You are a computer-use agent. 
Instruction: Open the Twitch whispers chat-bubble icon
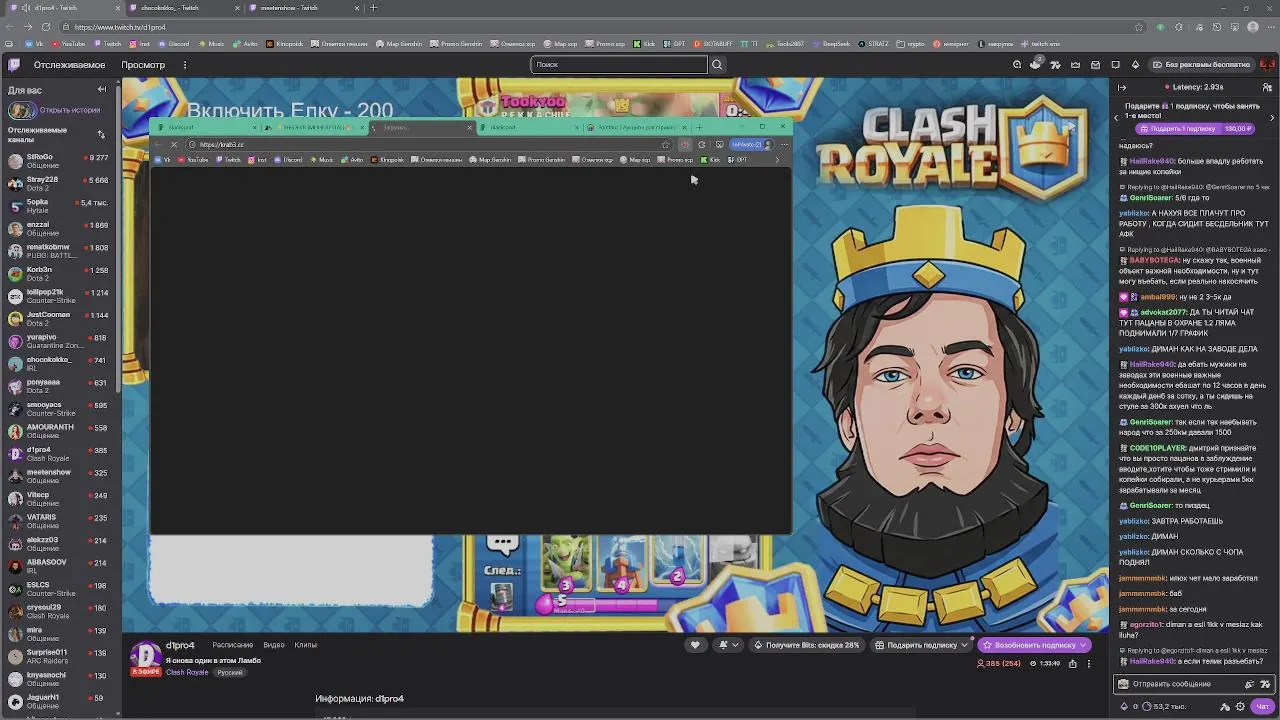point(1116,65)
